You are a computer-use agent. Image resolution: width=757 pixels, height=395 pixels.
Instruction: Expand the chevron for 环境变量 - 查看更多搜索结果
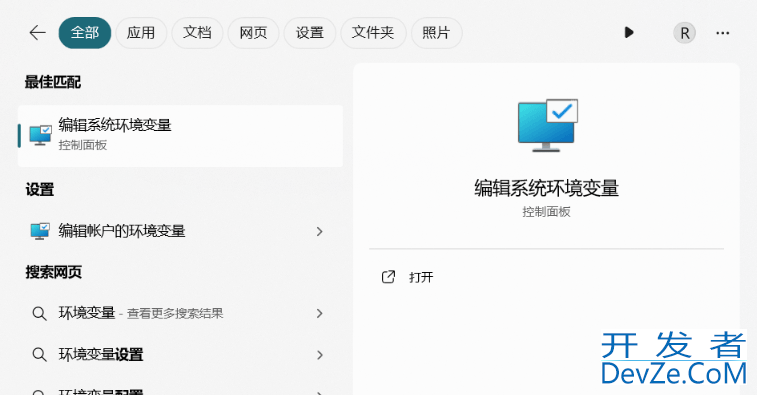pos(319,313)
